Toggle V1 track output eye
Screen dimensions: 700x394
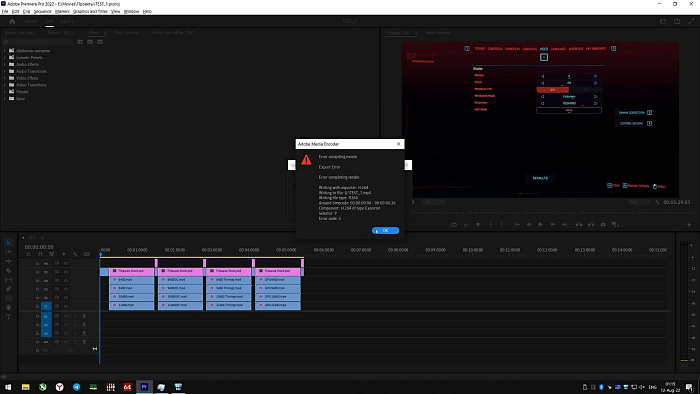click(x=66, y=306)
